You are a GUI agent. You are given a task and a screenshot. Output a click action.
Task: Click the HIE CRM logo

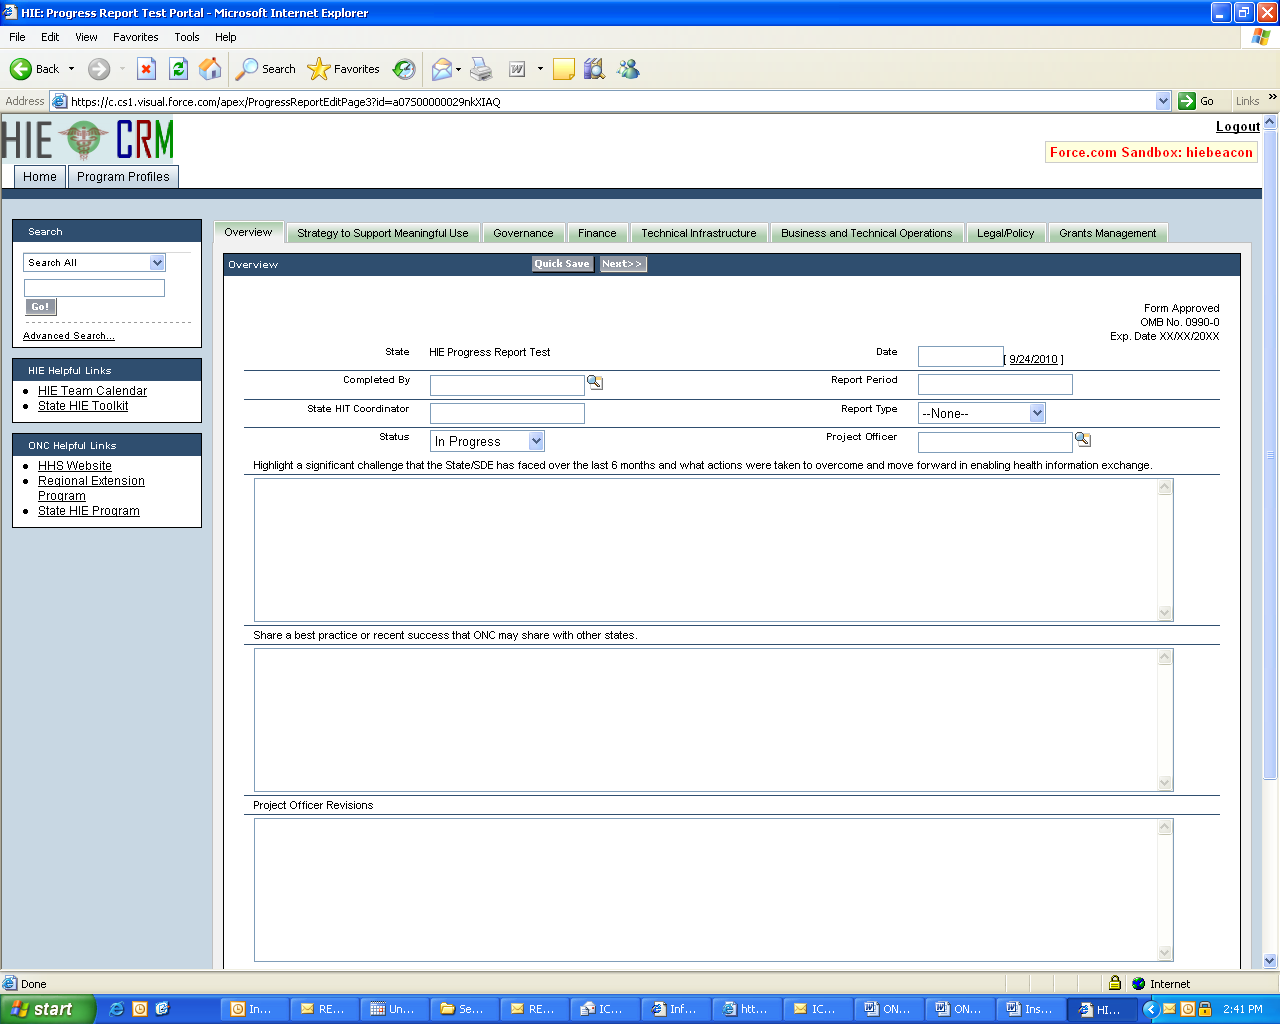(x=88, y=140)
